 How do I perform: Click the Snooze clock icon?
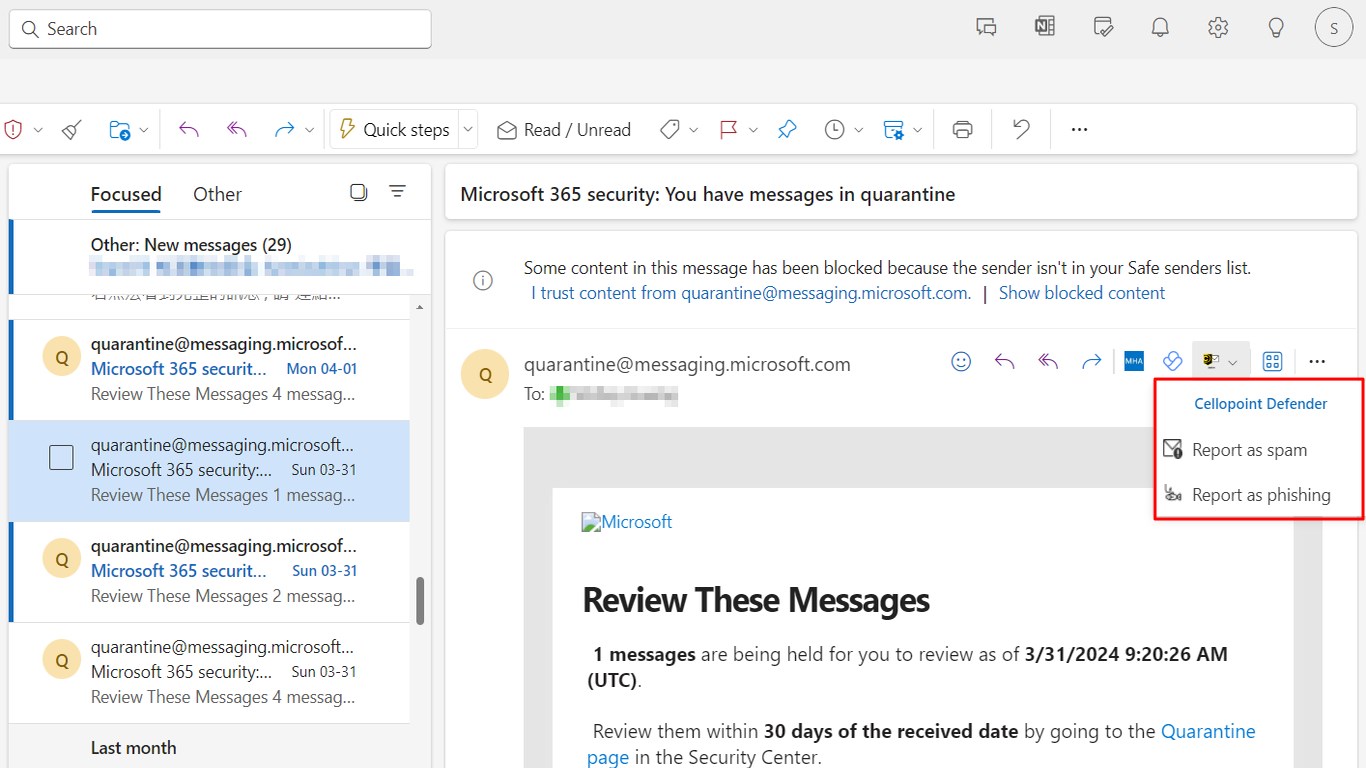(835, 130)
